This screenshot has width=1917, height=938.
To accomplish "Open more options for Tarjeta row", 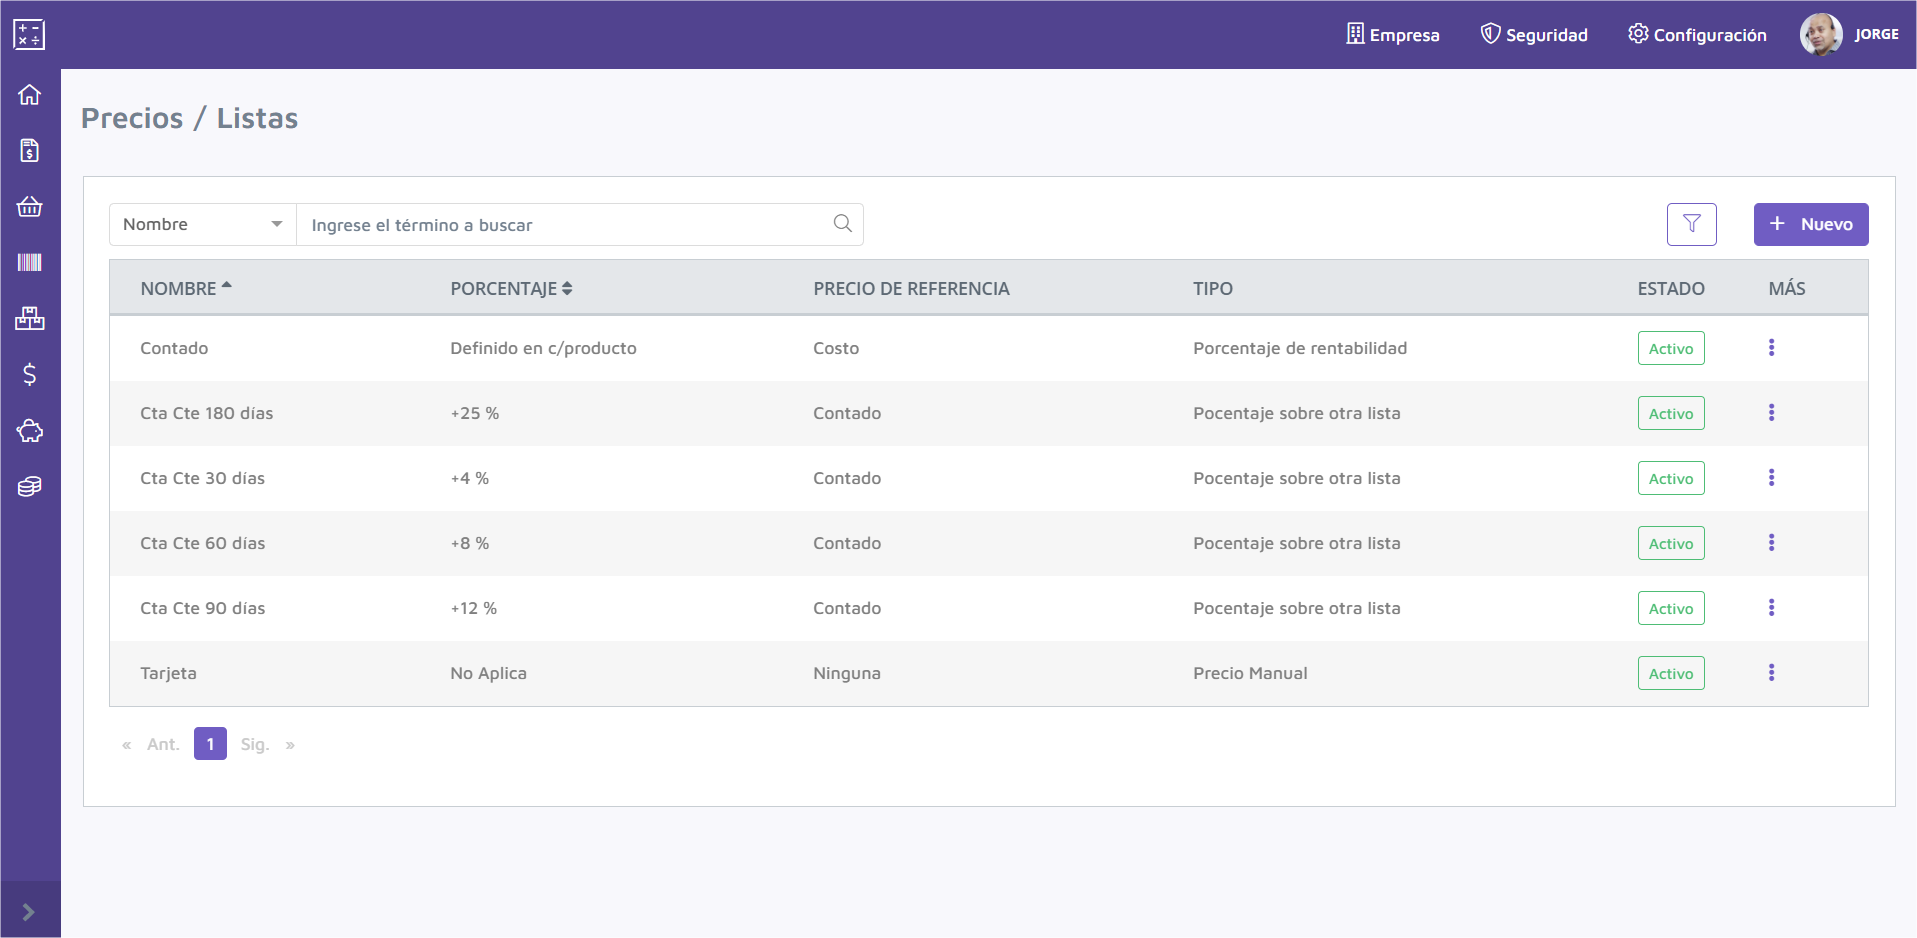I will coord(1771,672).
